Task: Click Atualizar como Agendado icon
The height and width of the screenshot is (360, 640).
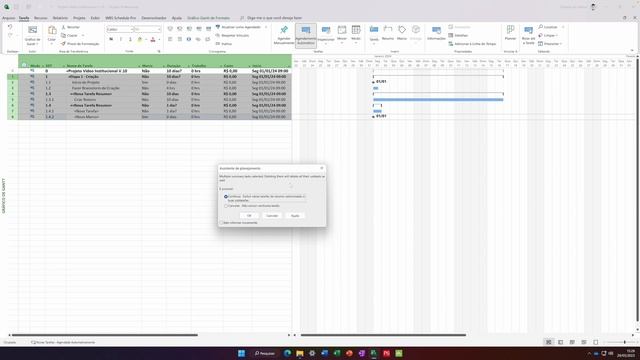Action: pyautogui.click(x=218, y=27)
